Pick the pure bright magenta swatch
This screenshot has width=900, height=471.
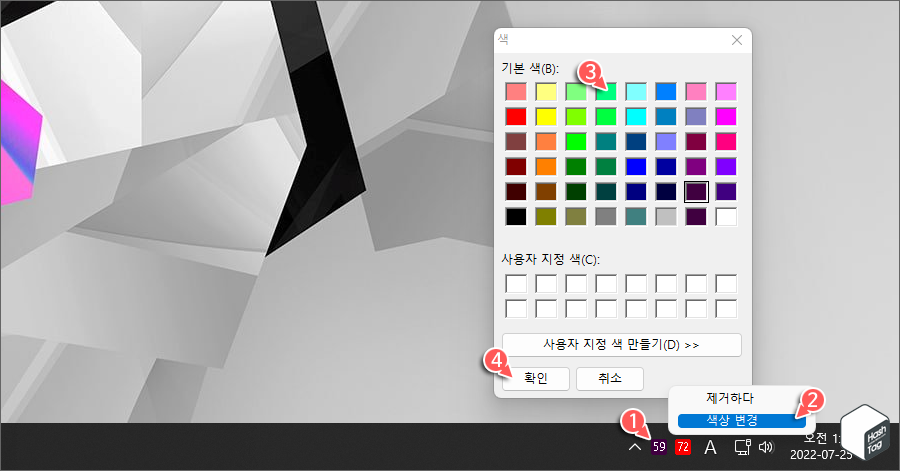pyautogui.click(x=726, y=117)
